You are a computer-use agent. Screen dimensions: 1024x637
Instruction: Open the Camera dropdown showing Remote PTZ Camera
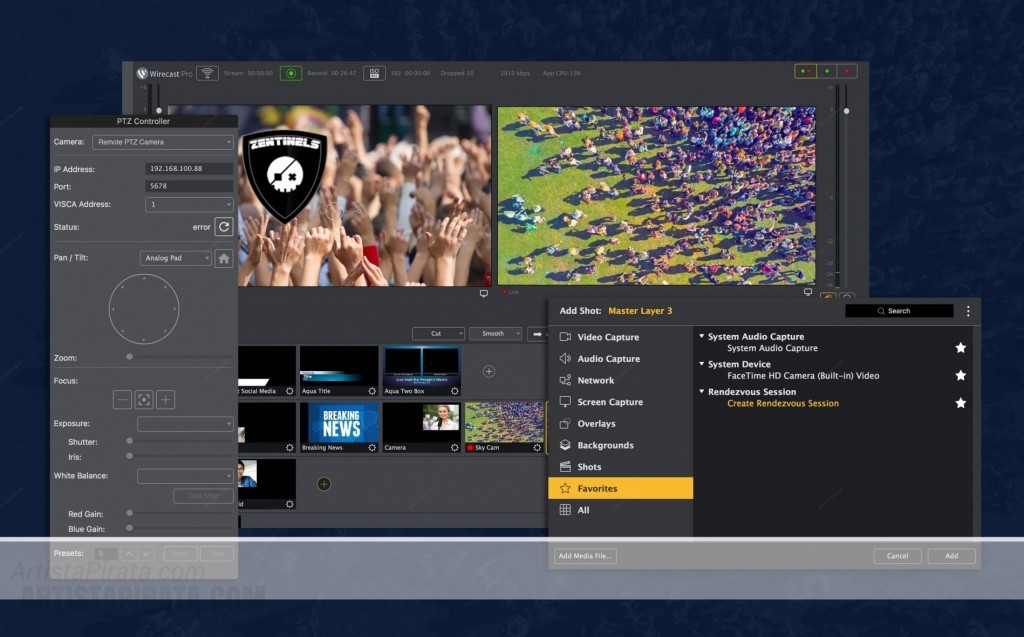pyautogui.click(x=163, y=142)
